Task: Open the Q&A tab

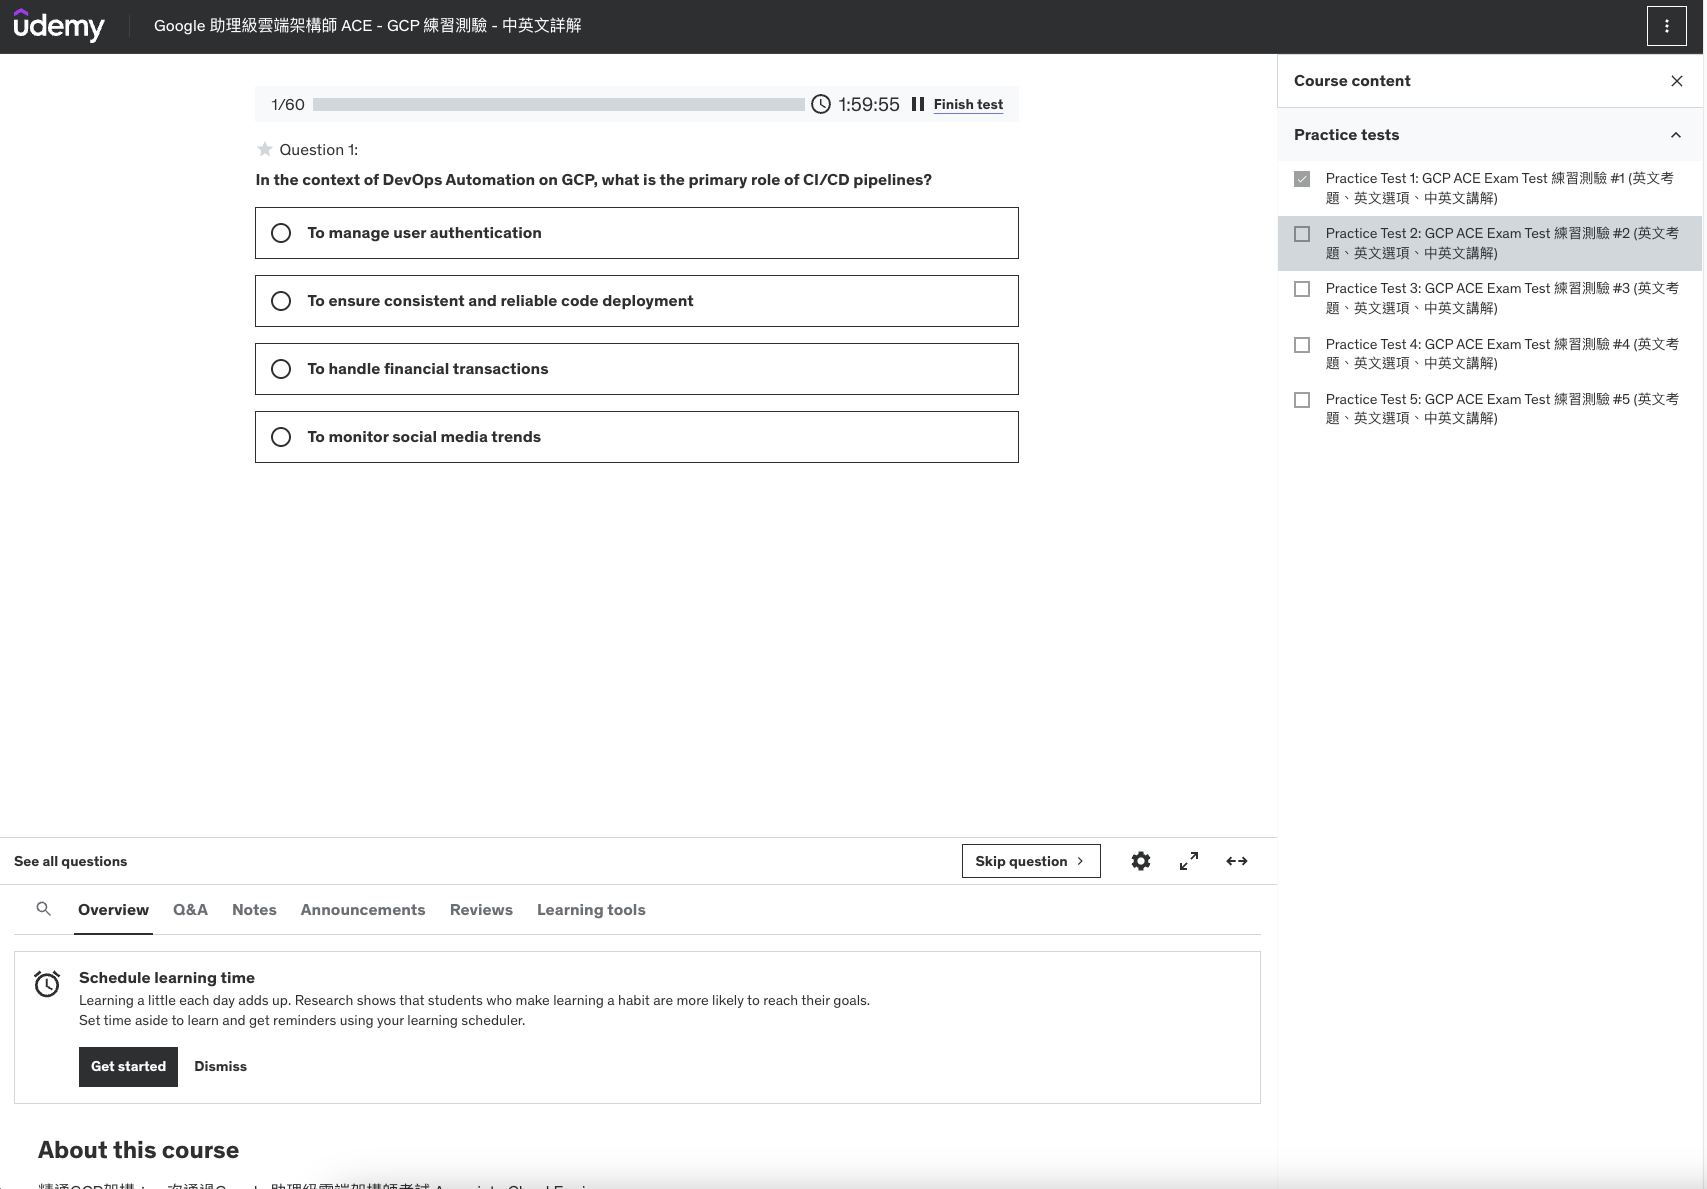Action: click(190, 910)
